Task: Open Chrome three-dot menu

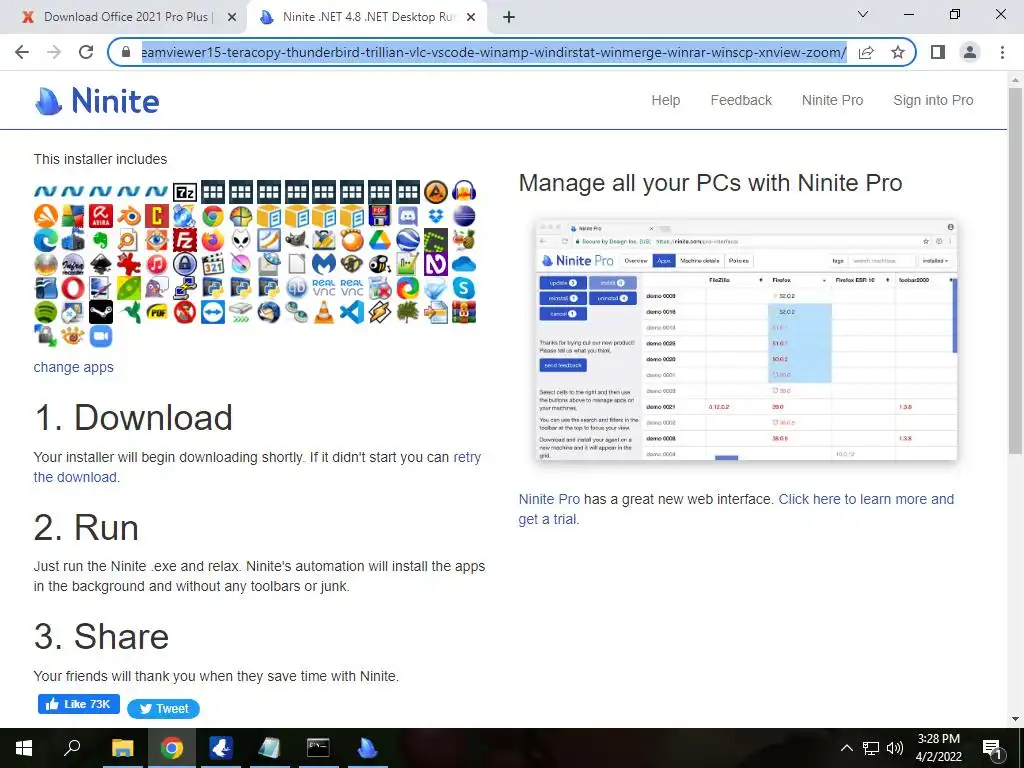Action: tap(1002, 52)
